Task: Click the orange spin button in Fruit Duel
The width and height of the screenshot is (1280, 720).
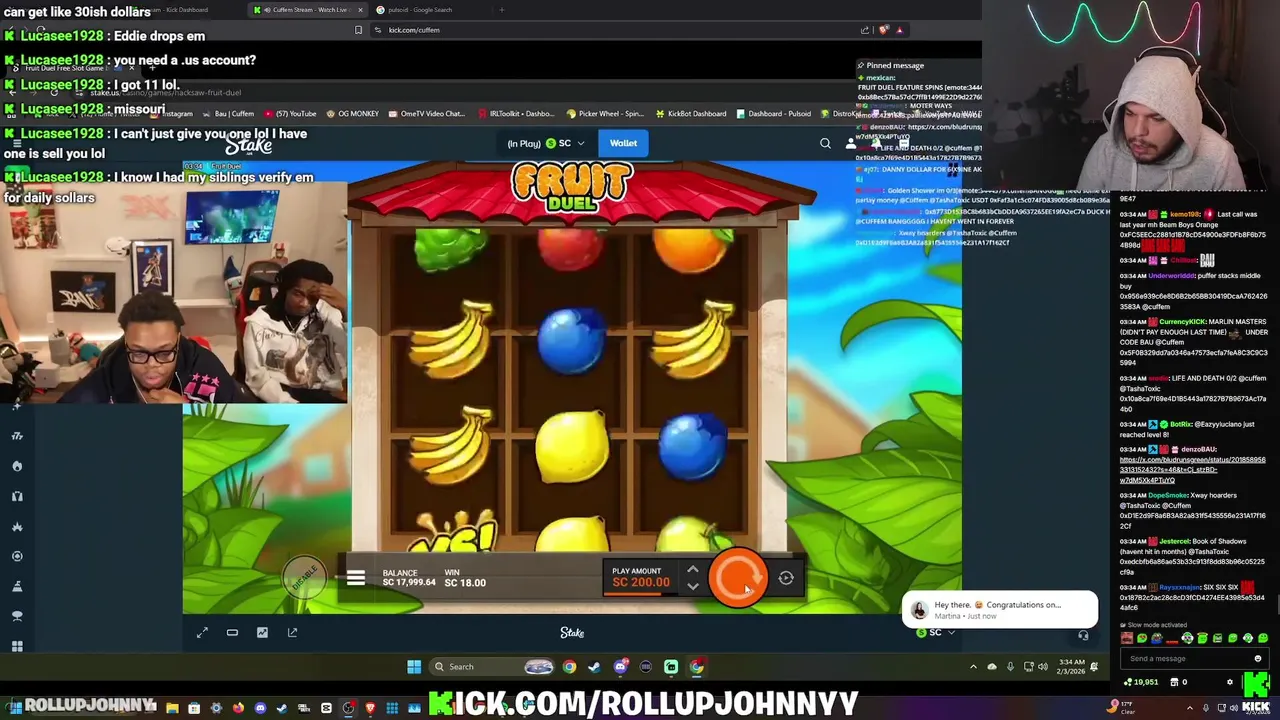Action: tap(738, 578)
